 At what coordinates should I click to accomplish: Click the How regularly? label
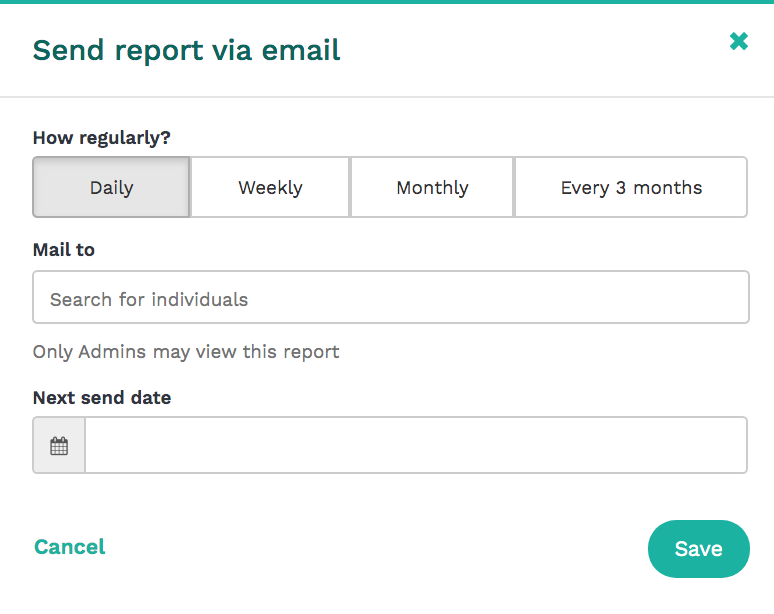[x=102, y=138]
